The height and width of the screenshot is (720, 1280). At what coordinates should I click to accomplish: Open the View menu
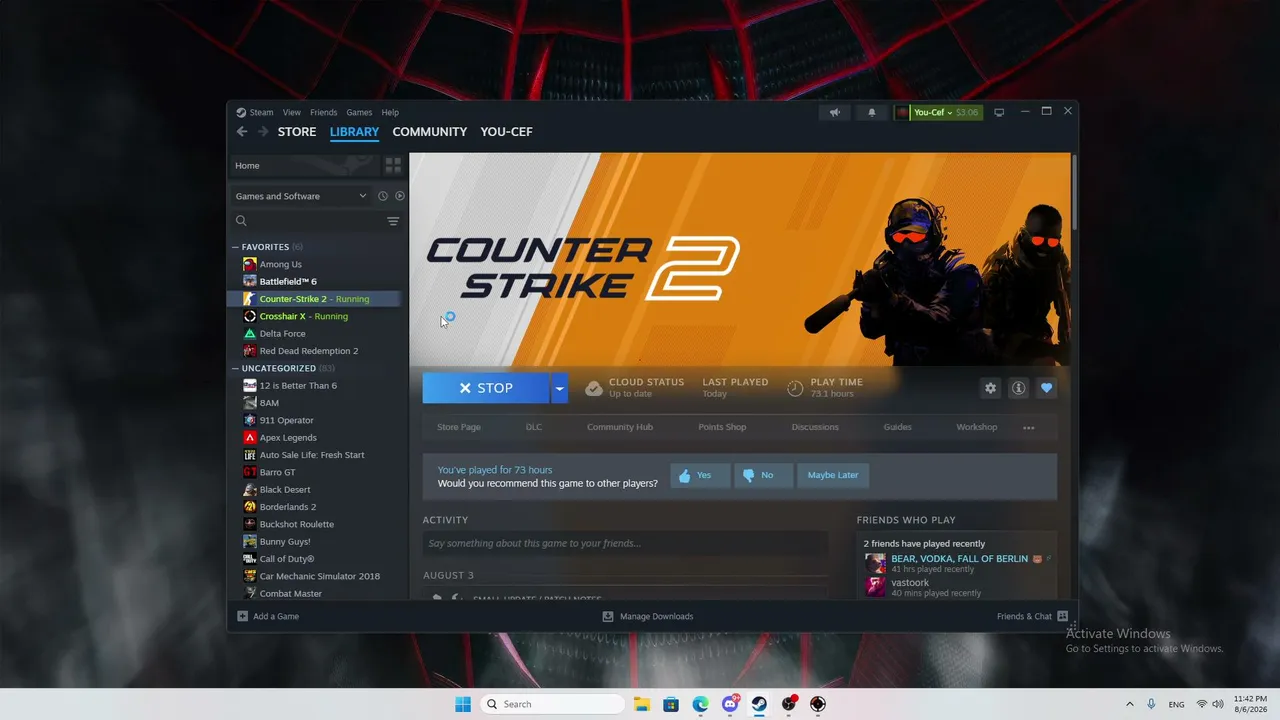pos(291,112)
